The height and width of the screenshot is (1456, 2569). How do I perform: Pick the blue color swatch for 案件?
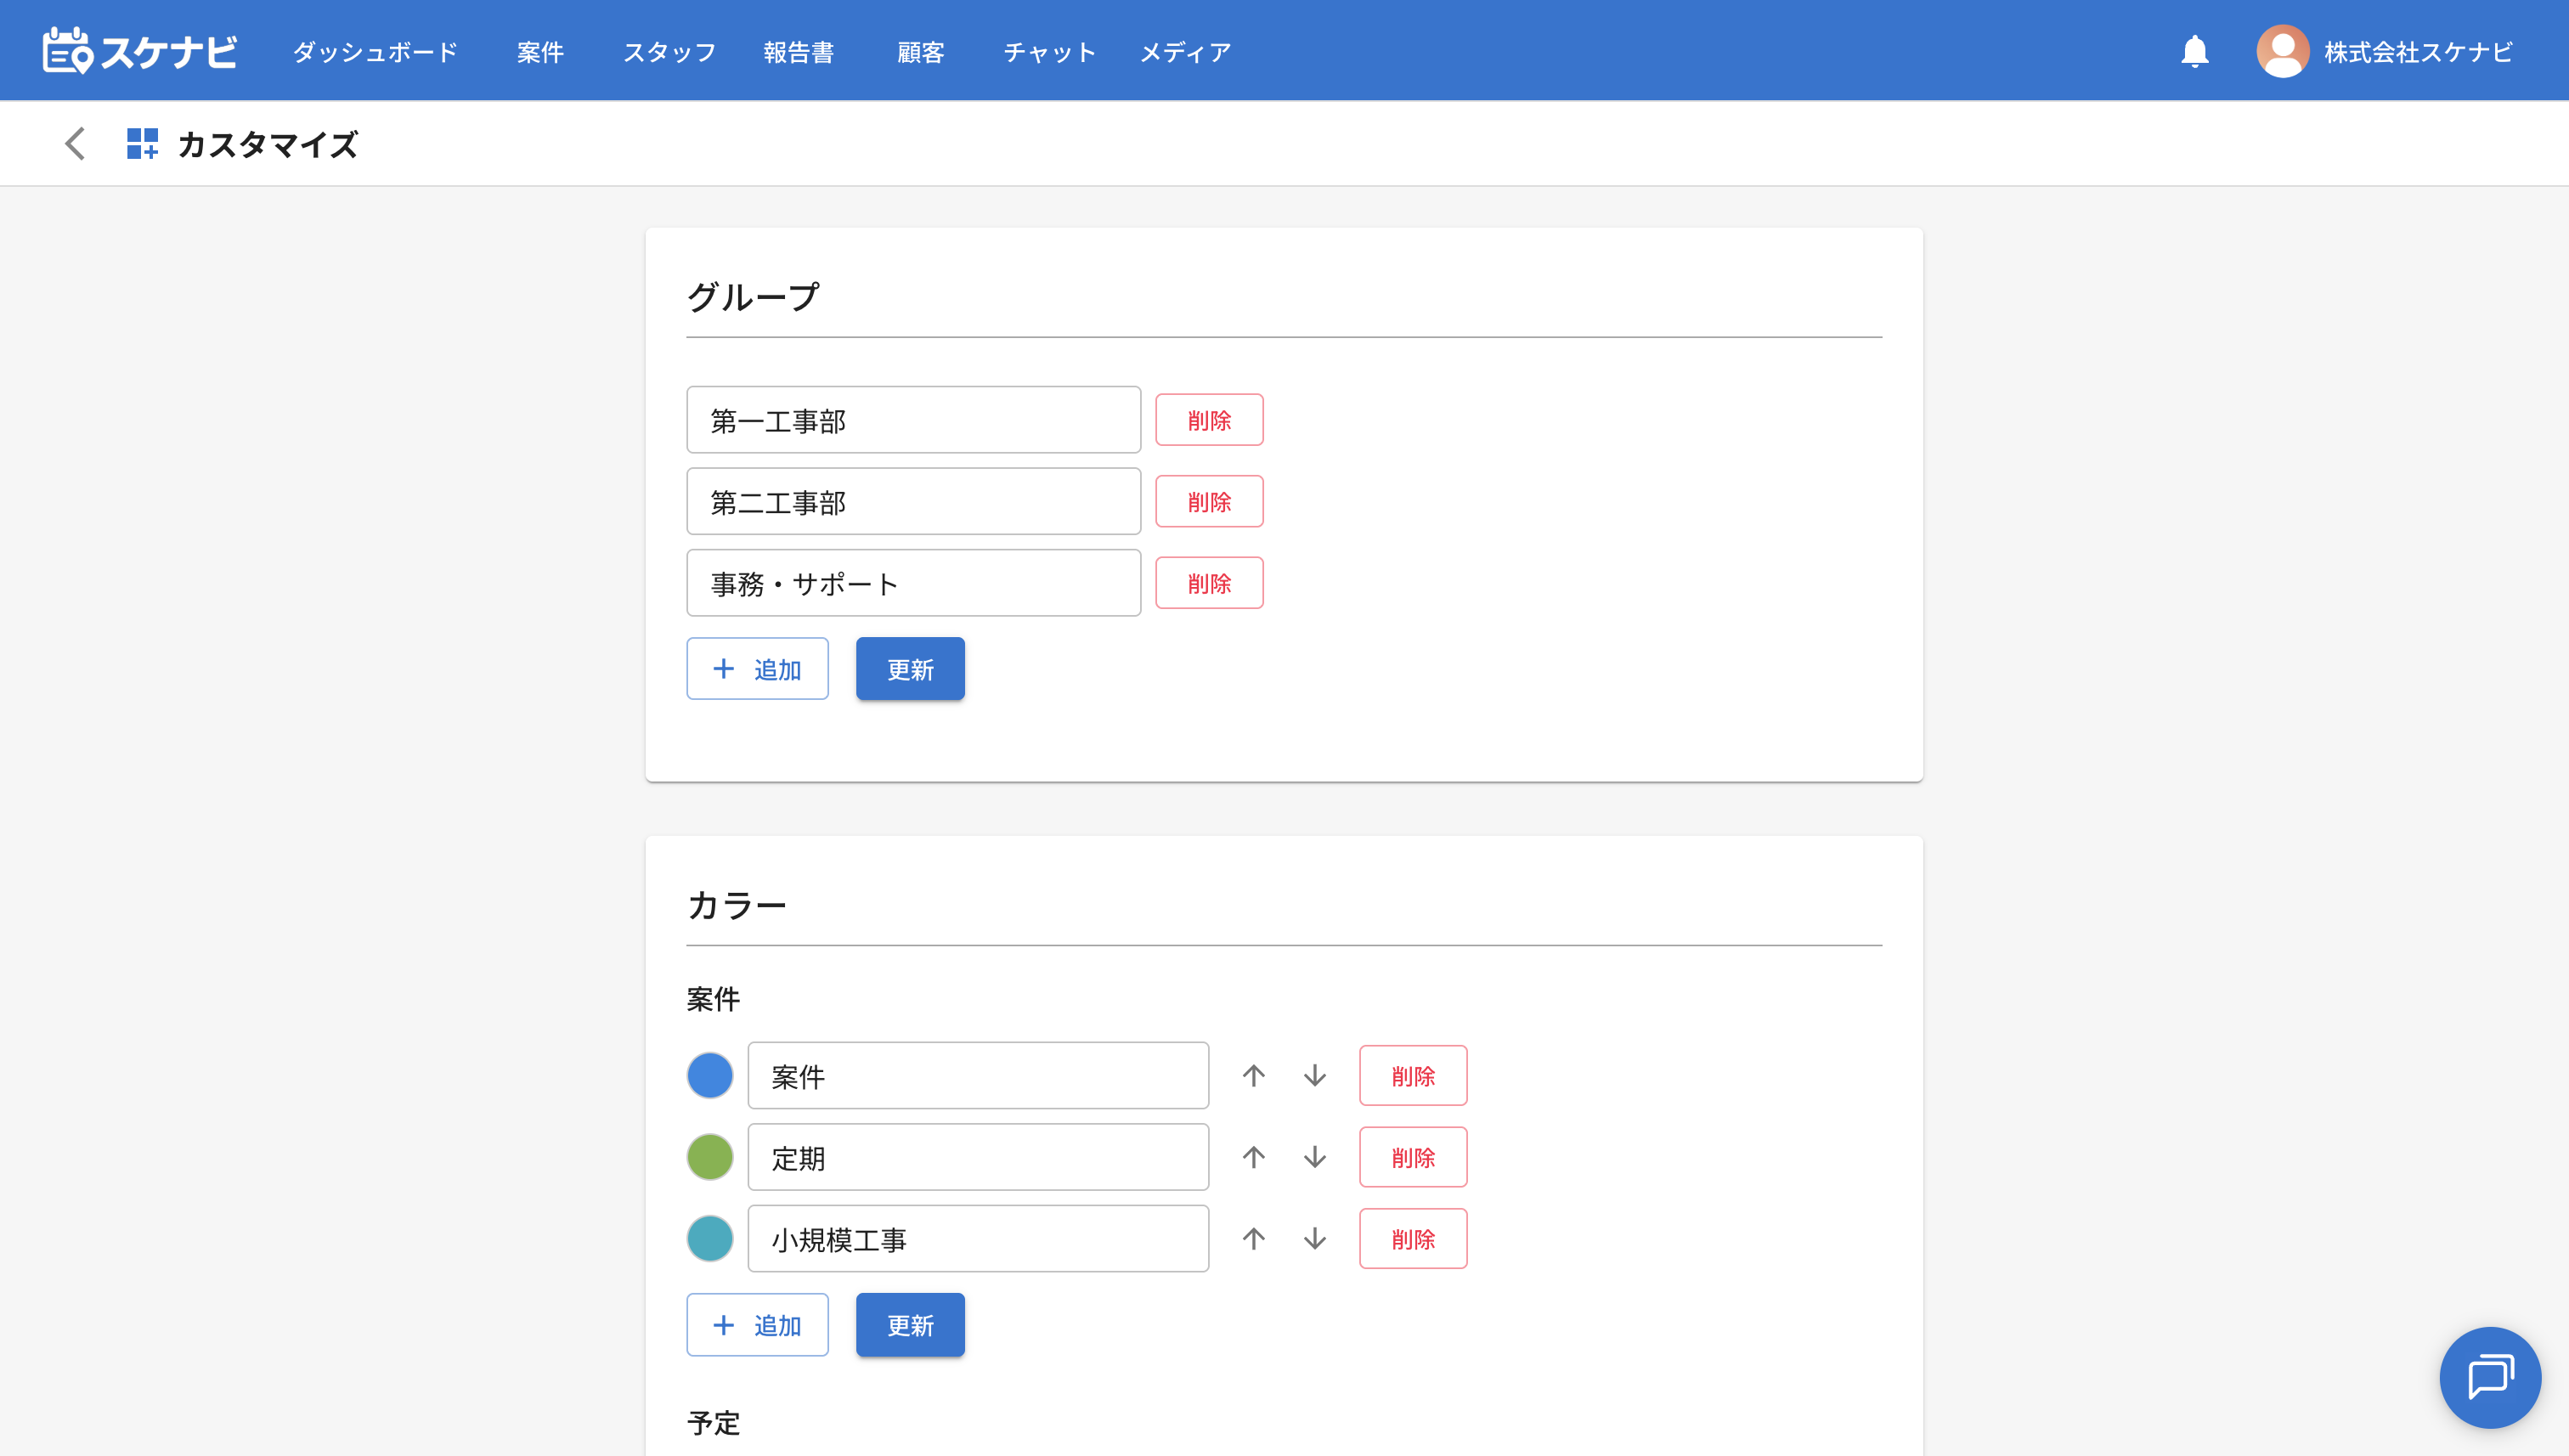(709, 1076)
